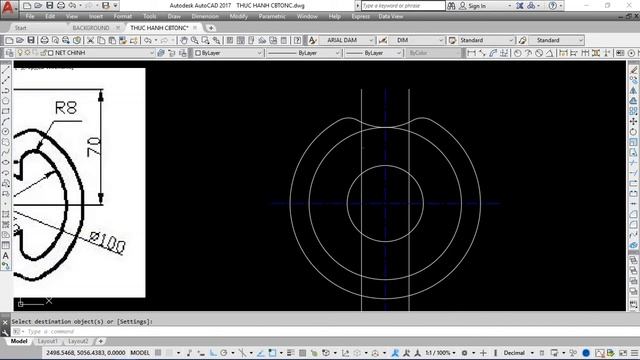Switch to the Layout1 tab

[x=48, y=341]
